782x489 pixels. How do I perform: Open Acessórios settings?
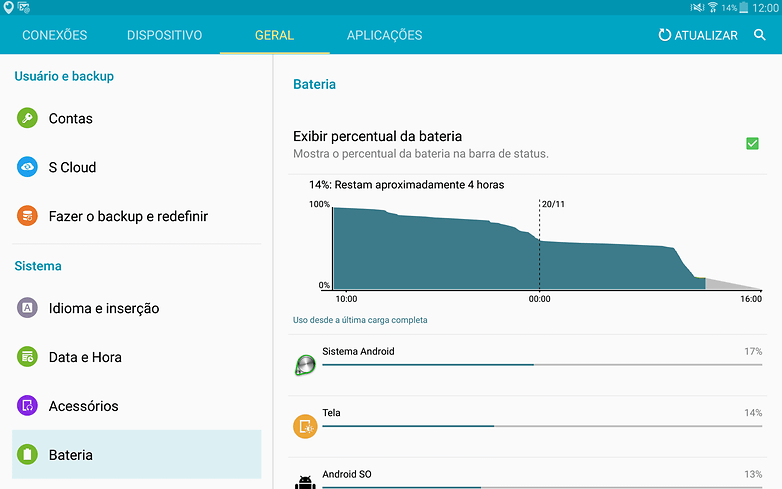click(x=137, y=406)
